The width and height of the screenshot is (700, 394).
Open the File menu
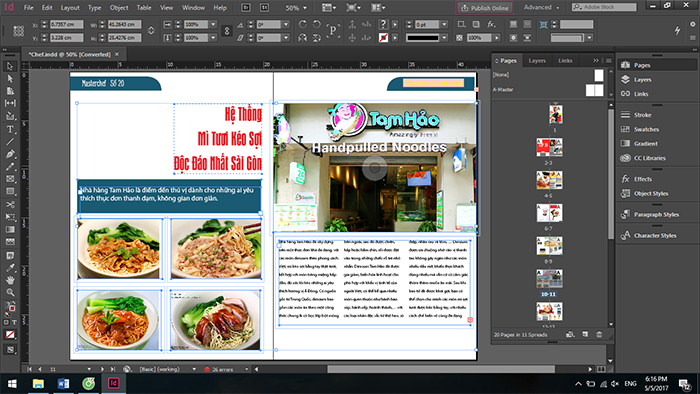point(29,8)
